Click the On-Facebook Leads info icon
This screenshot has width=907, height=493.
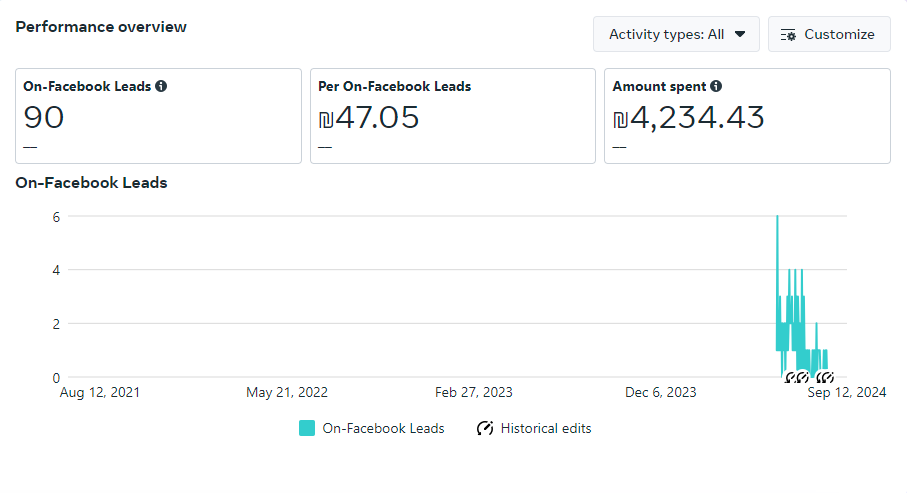(161, 86)
